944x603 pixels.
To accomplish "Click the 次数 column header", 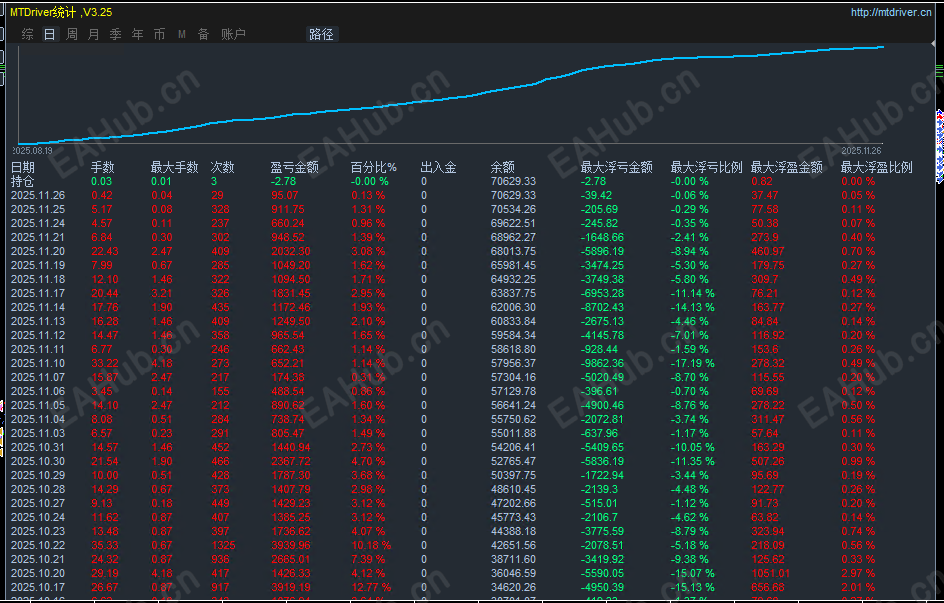I will click(x=222, y=167).
